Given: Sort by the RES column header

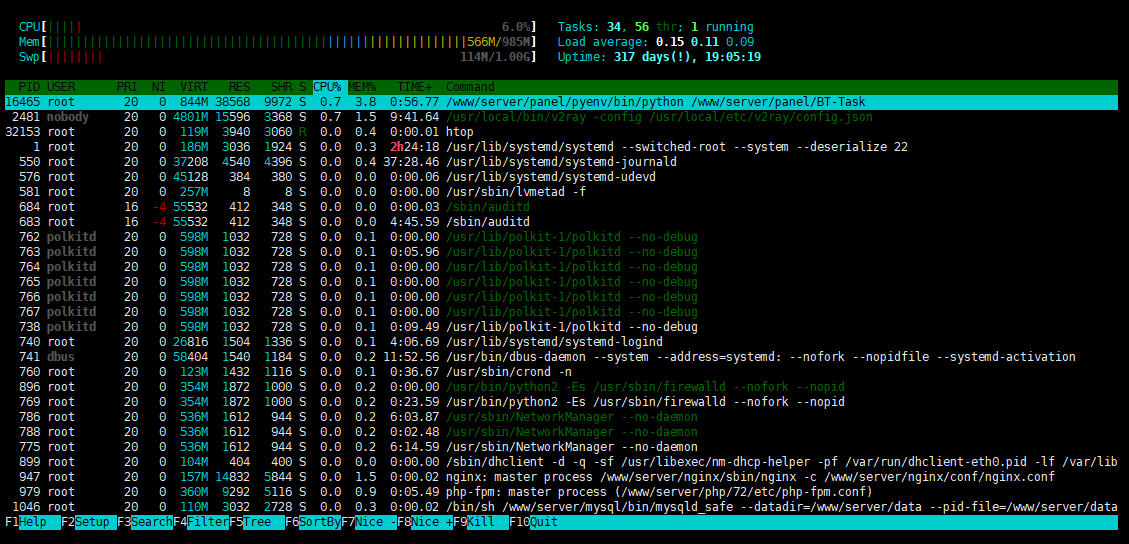Looking at the screenshot, I should point(239,87).
